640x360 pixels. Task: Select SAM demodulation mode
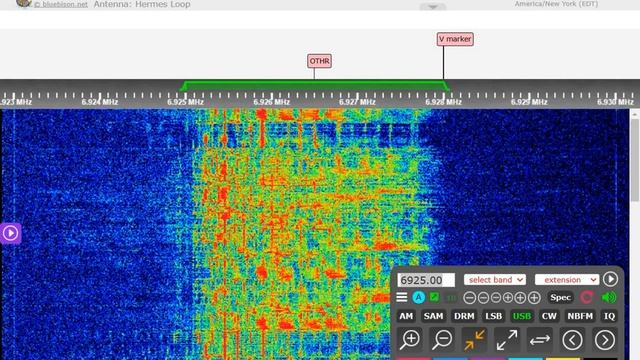pos(433,316)
